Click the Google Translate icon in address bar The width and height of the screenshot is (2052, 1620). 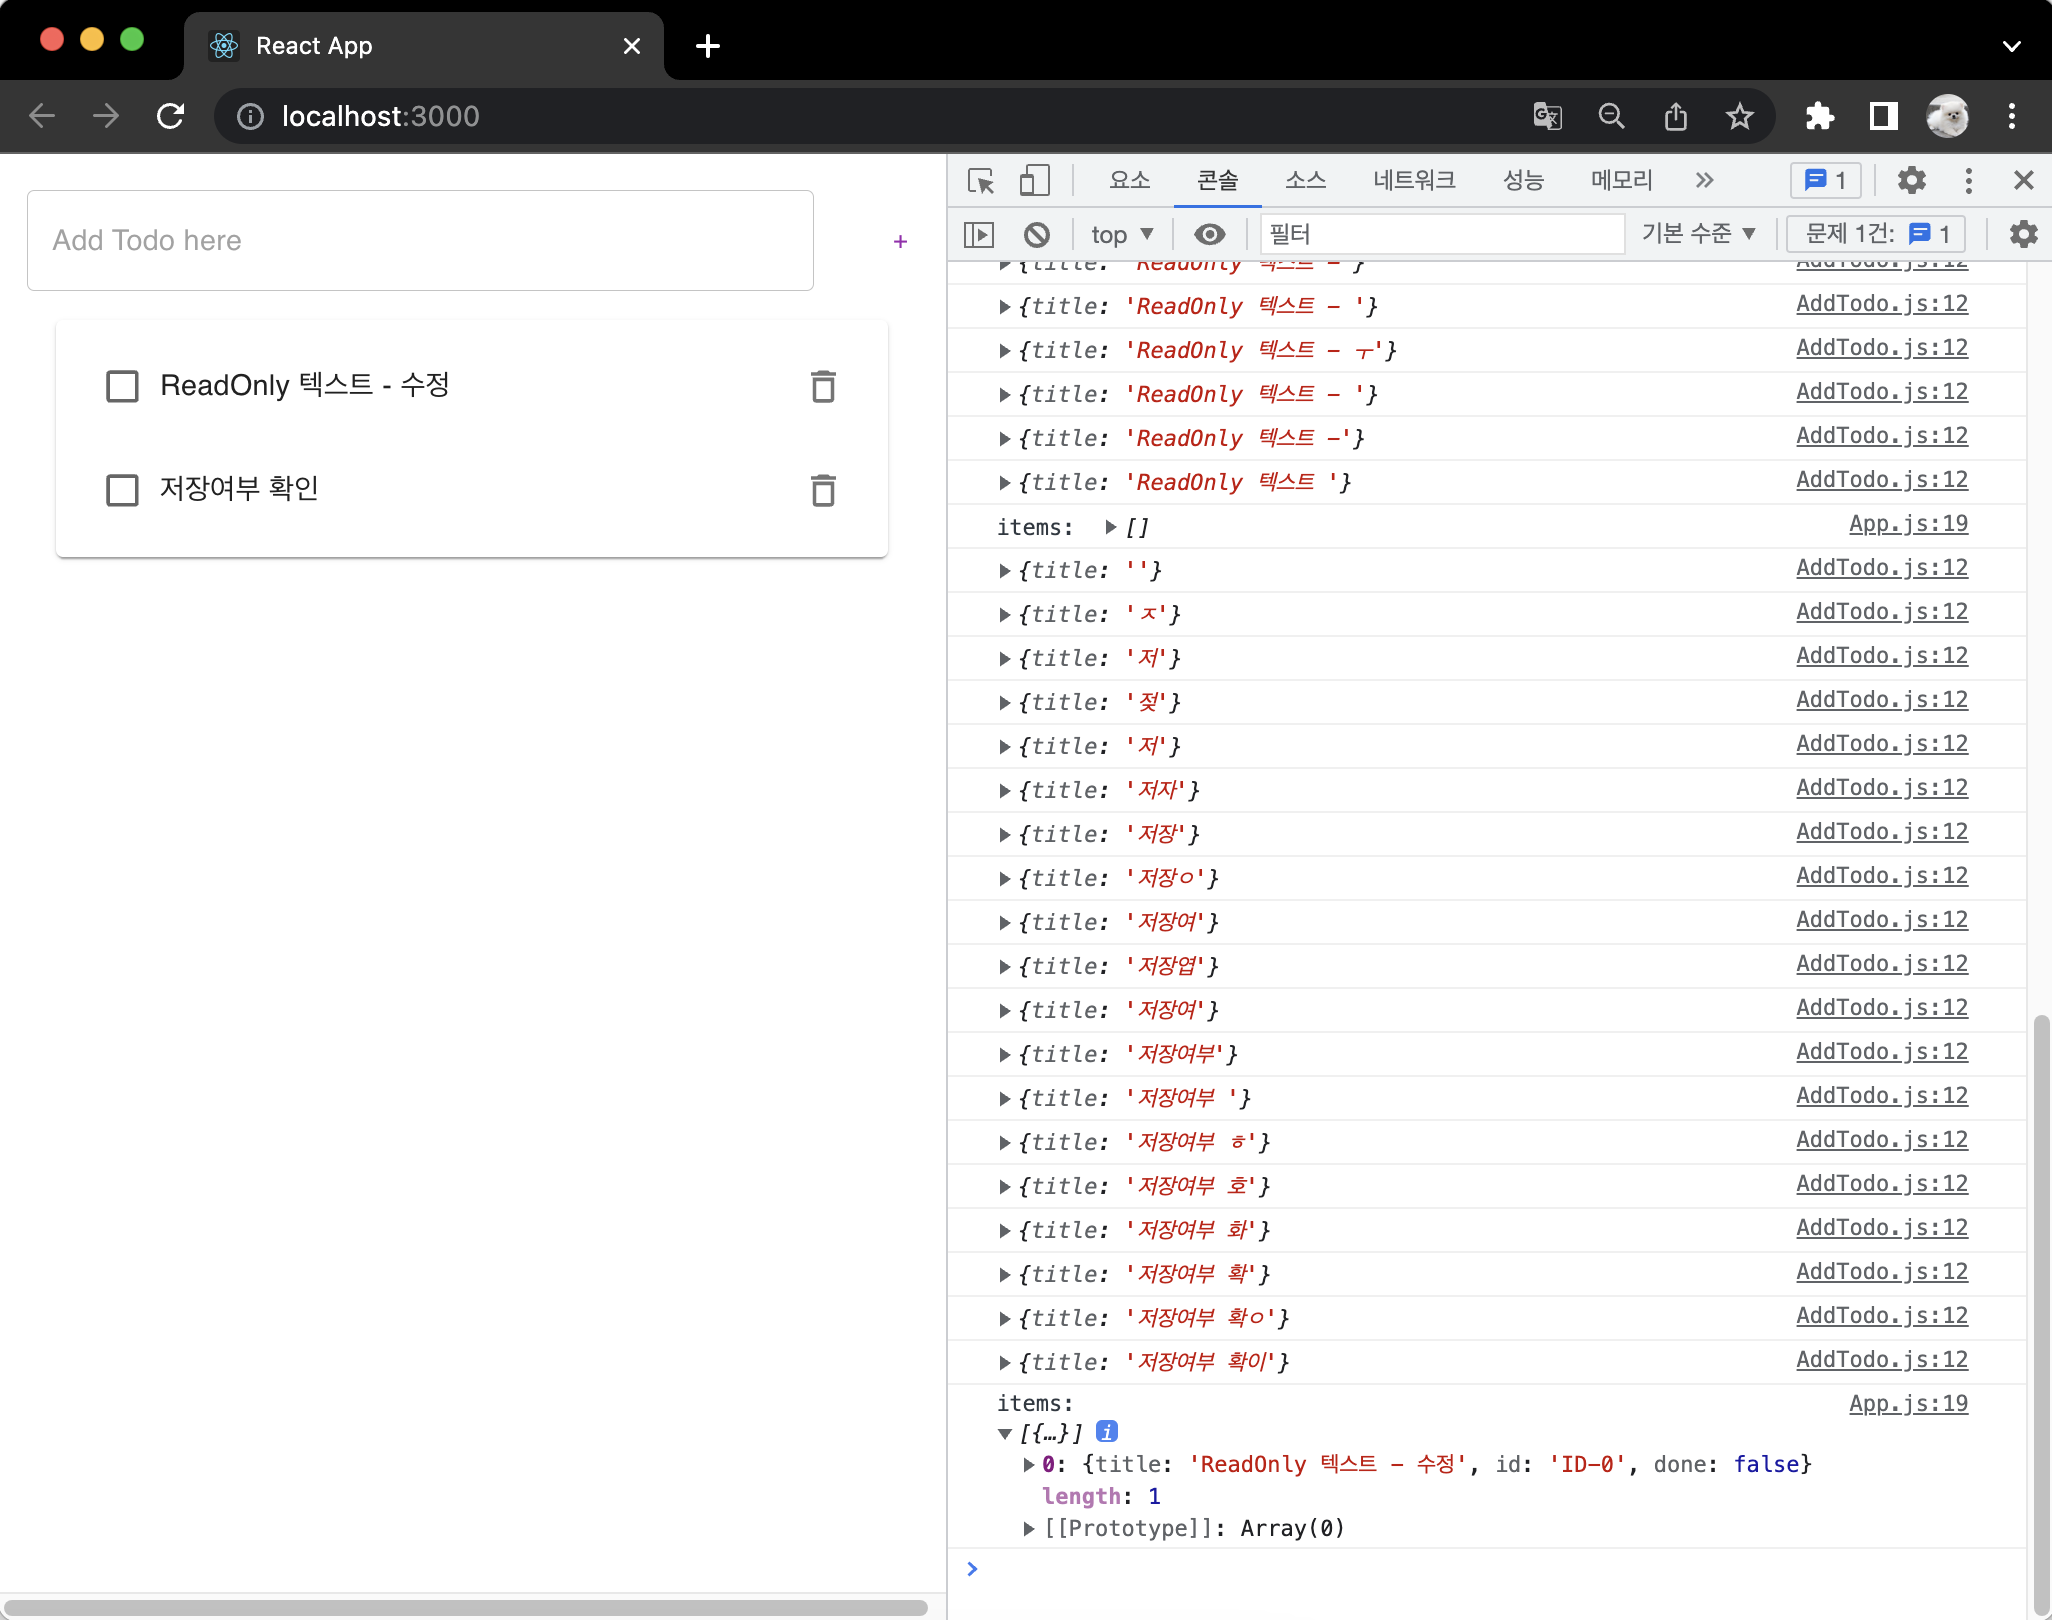(1547, 117)
